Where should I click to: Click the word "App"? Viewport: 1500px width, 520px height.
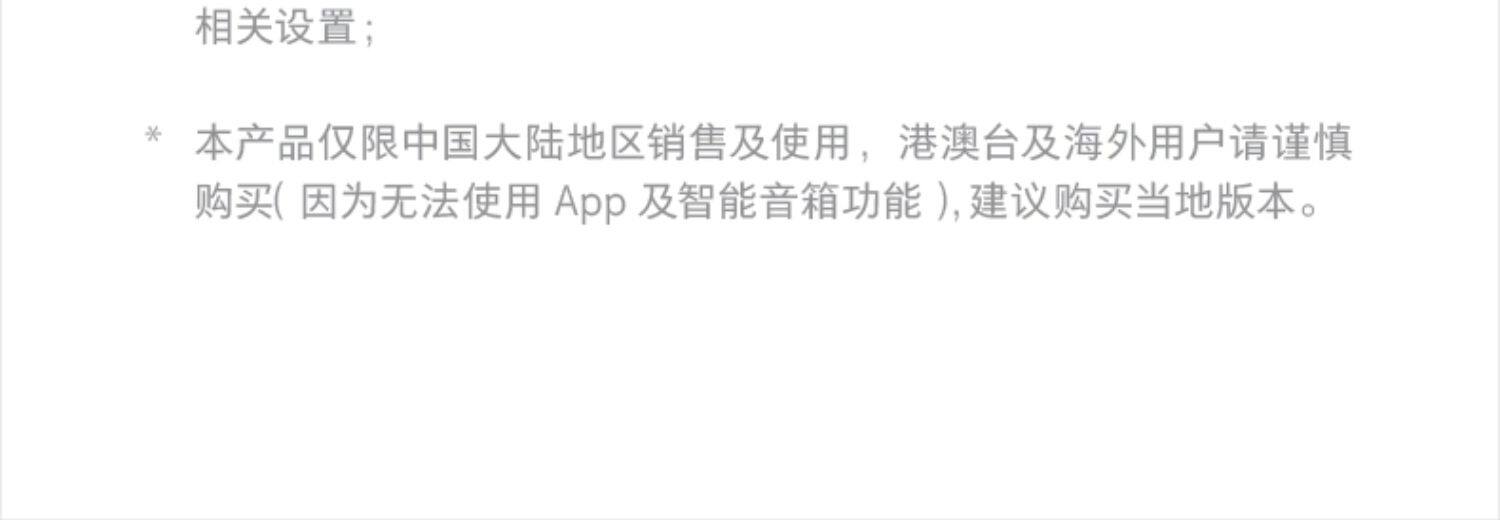[591, 203]
